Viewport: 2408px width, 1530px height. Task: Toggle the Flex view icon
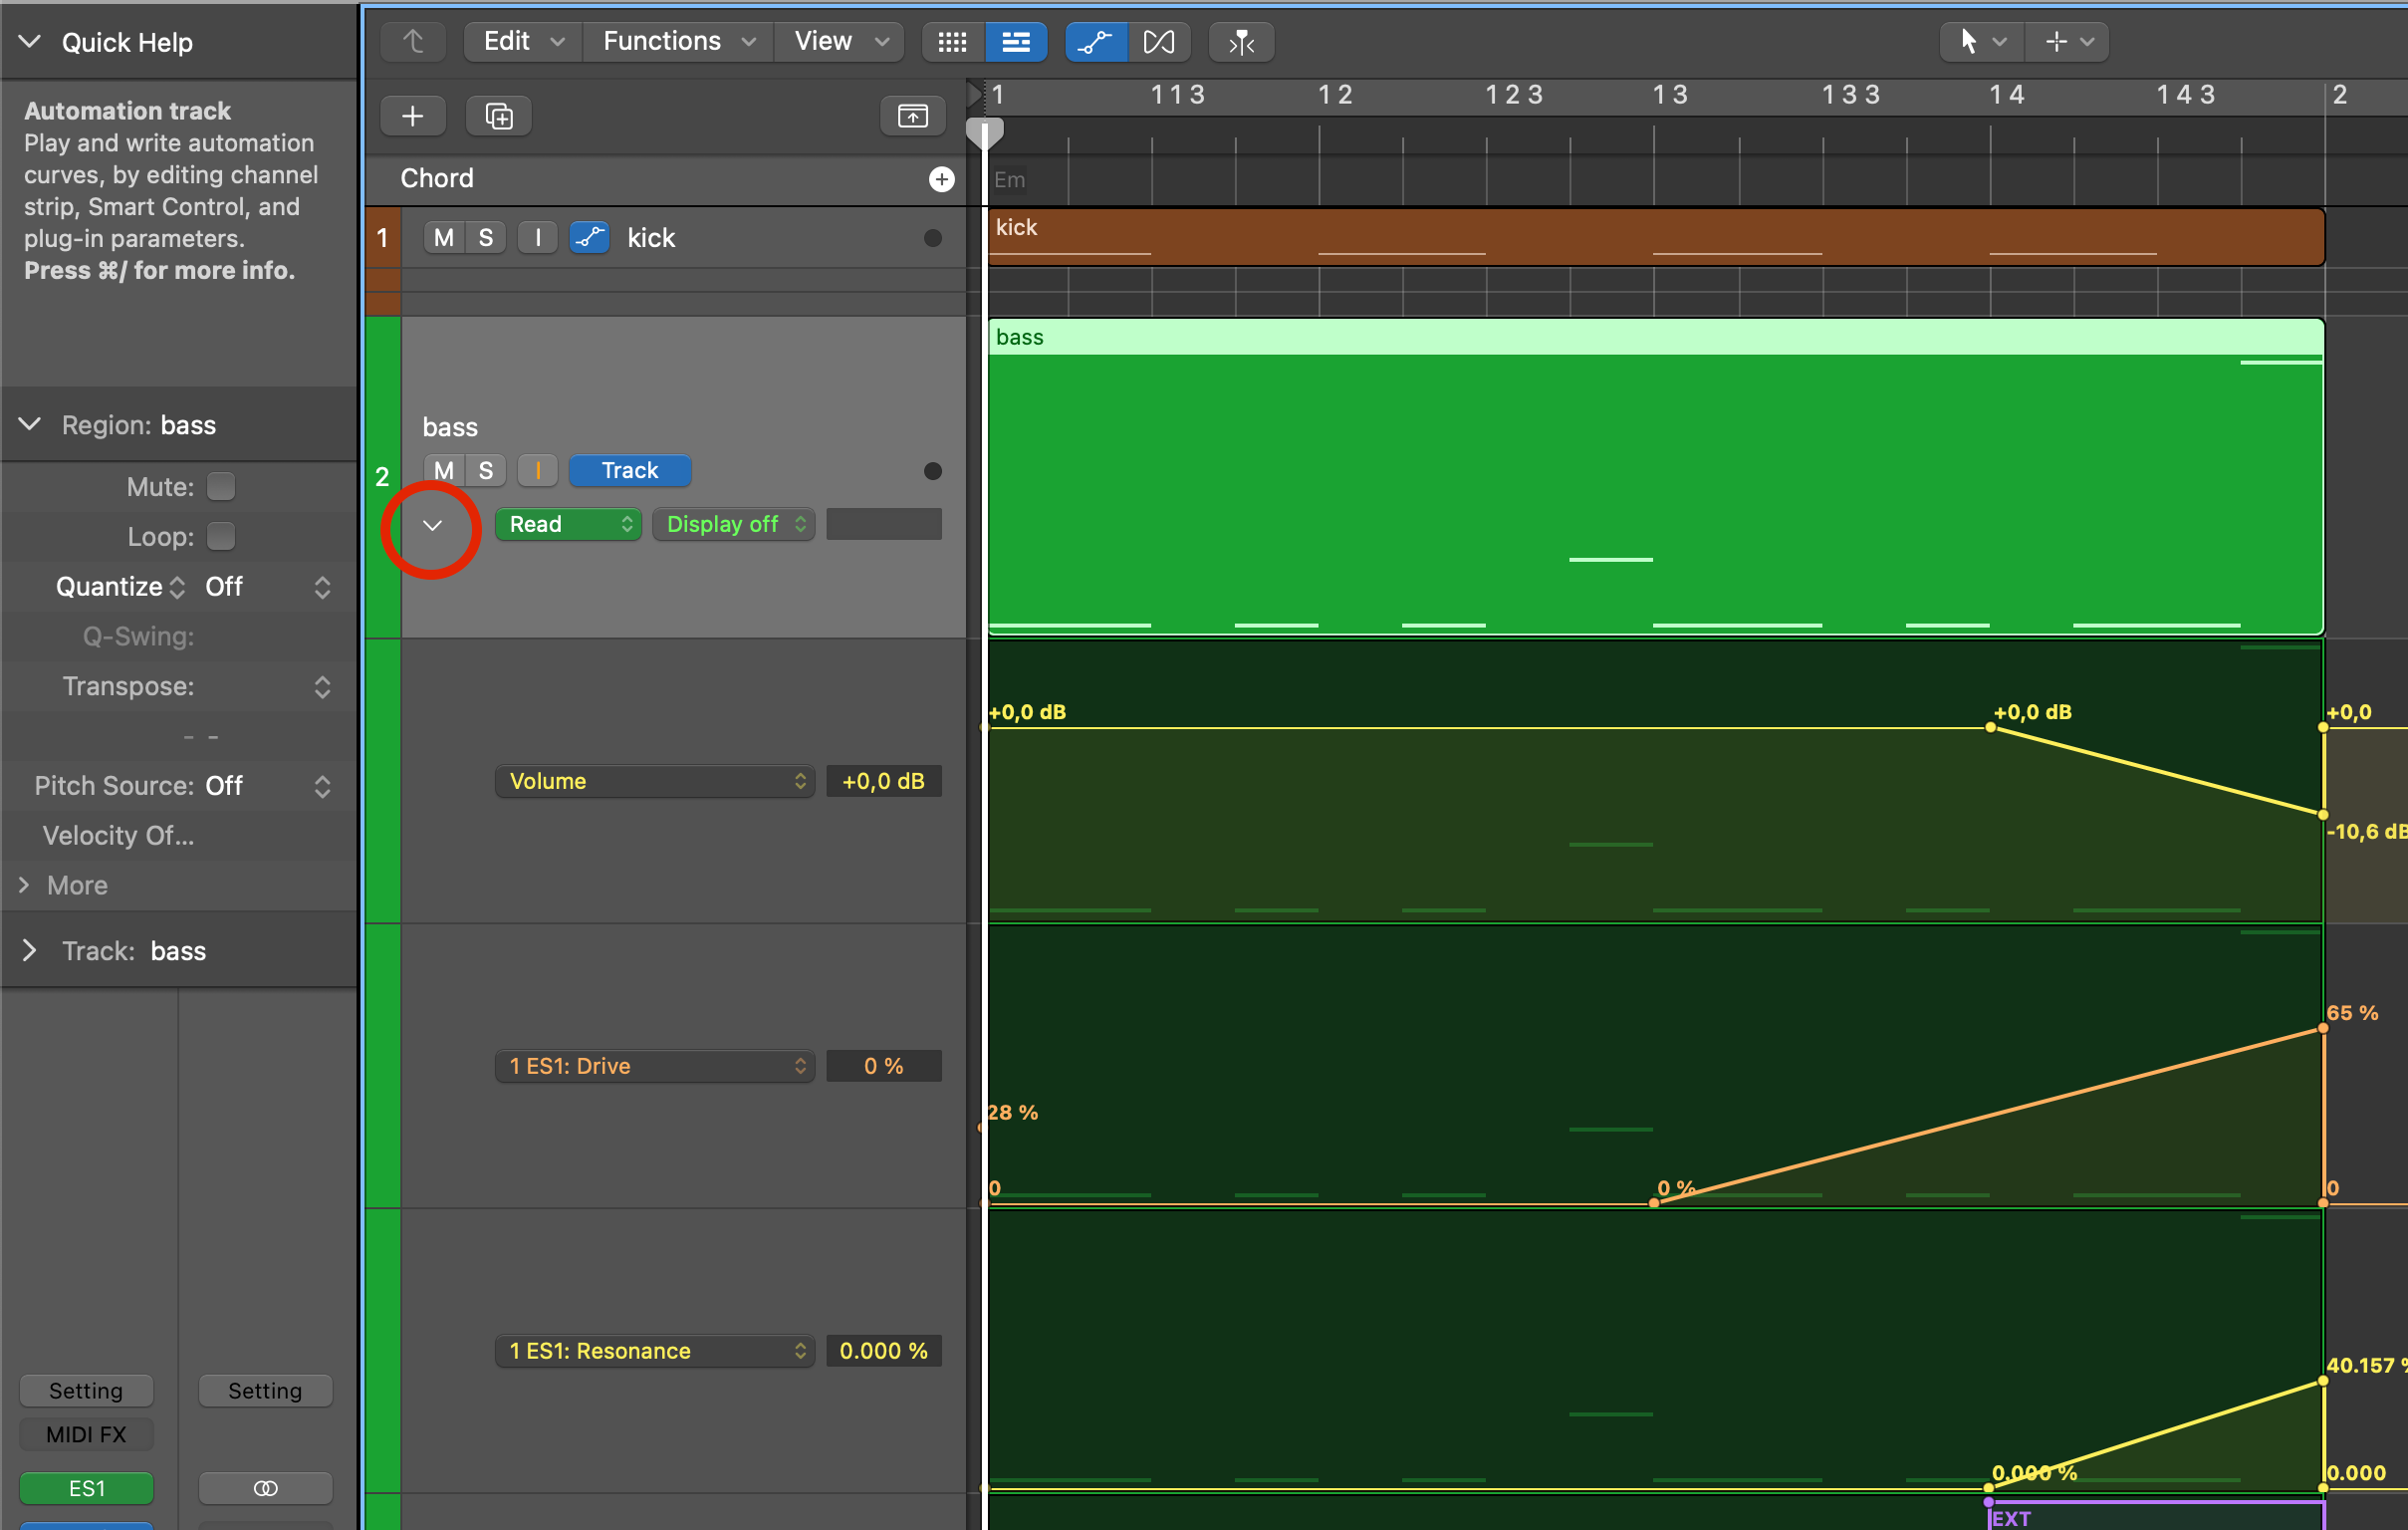[x=1159, y=42]
